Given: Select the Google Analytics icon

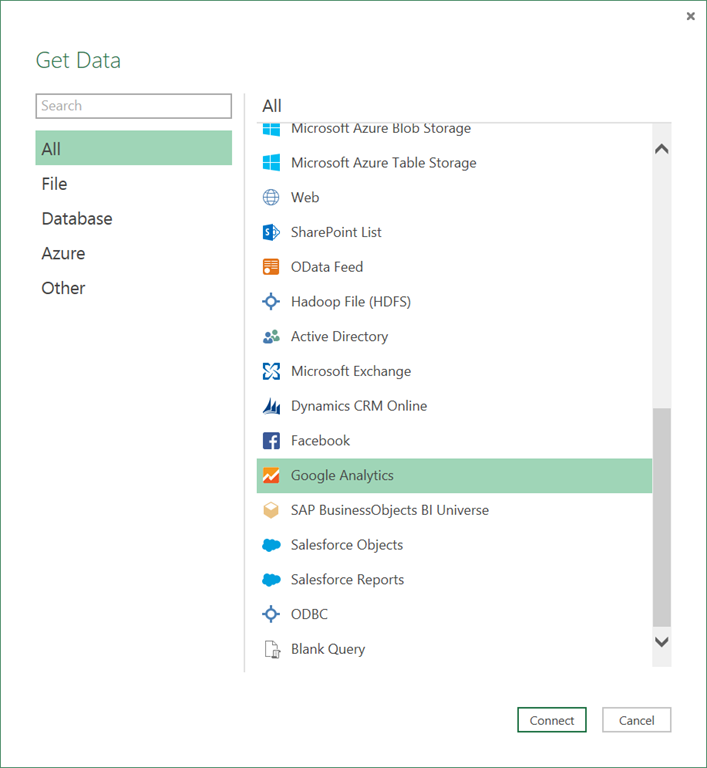Looking at the screenshot, I should 271,476.
